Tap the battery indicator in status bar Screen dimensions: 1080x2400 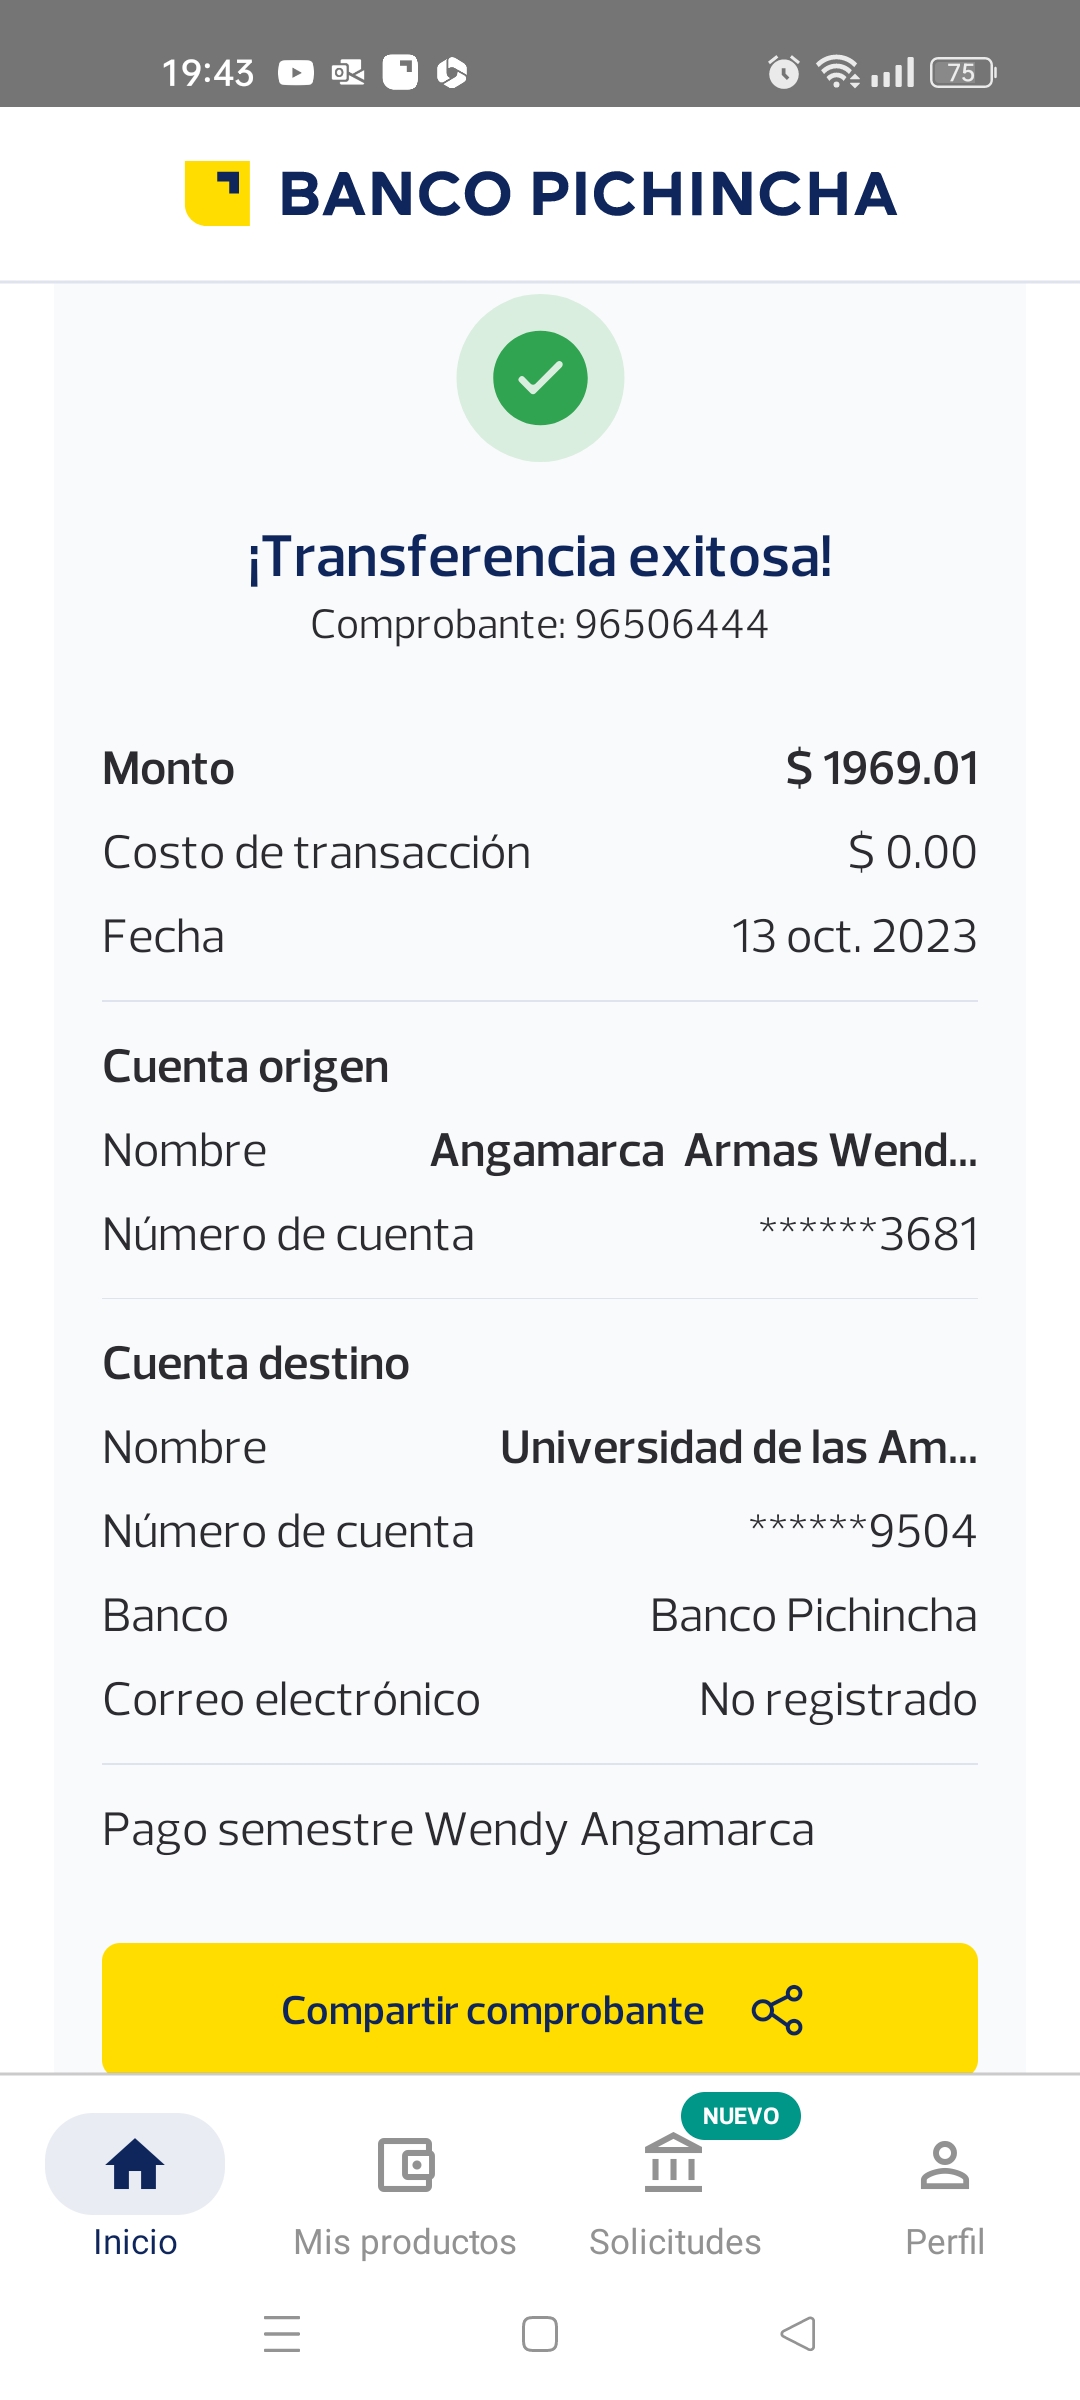(x=962, y=72)
